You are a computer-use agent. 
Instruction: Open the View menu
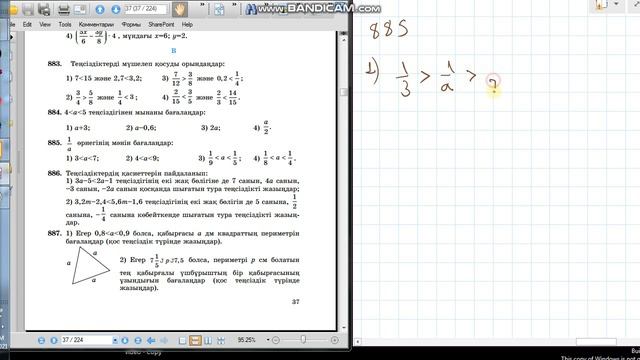click(45, 24)
